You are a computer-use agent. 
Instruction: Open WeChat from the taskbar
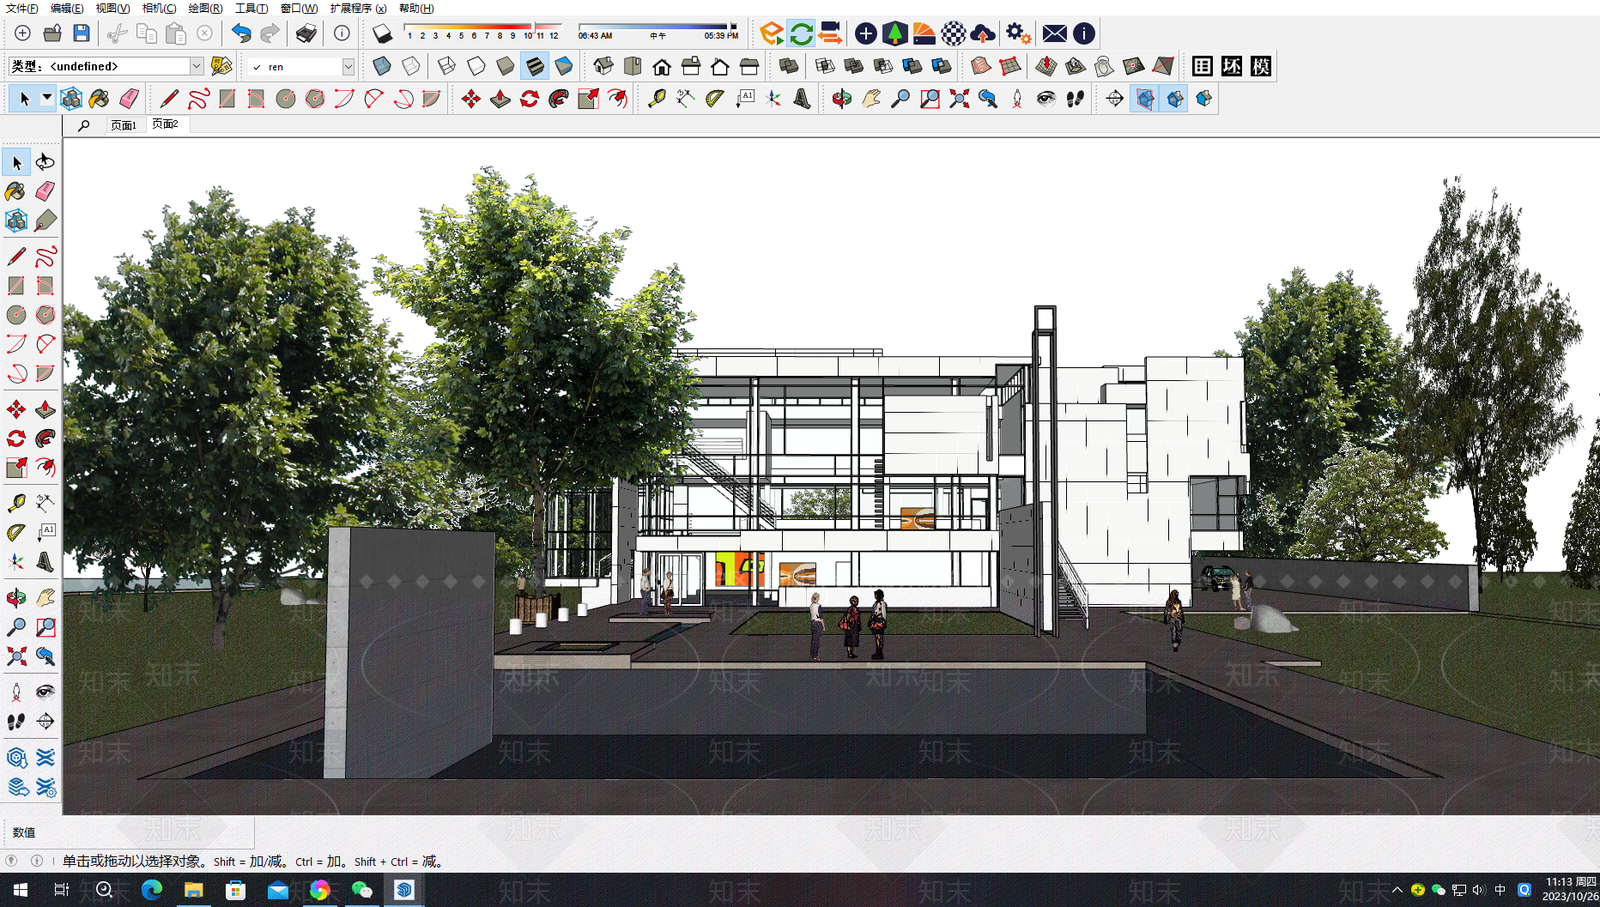point(362,889)
